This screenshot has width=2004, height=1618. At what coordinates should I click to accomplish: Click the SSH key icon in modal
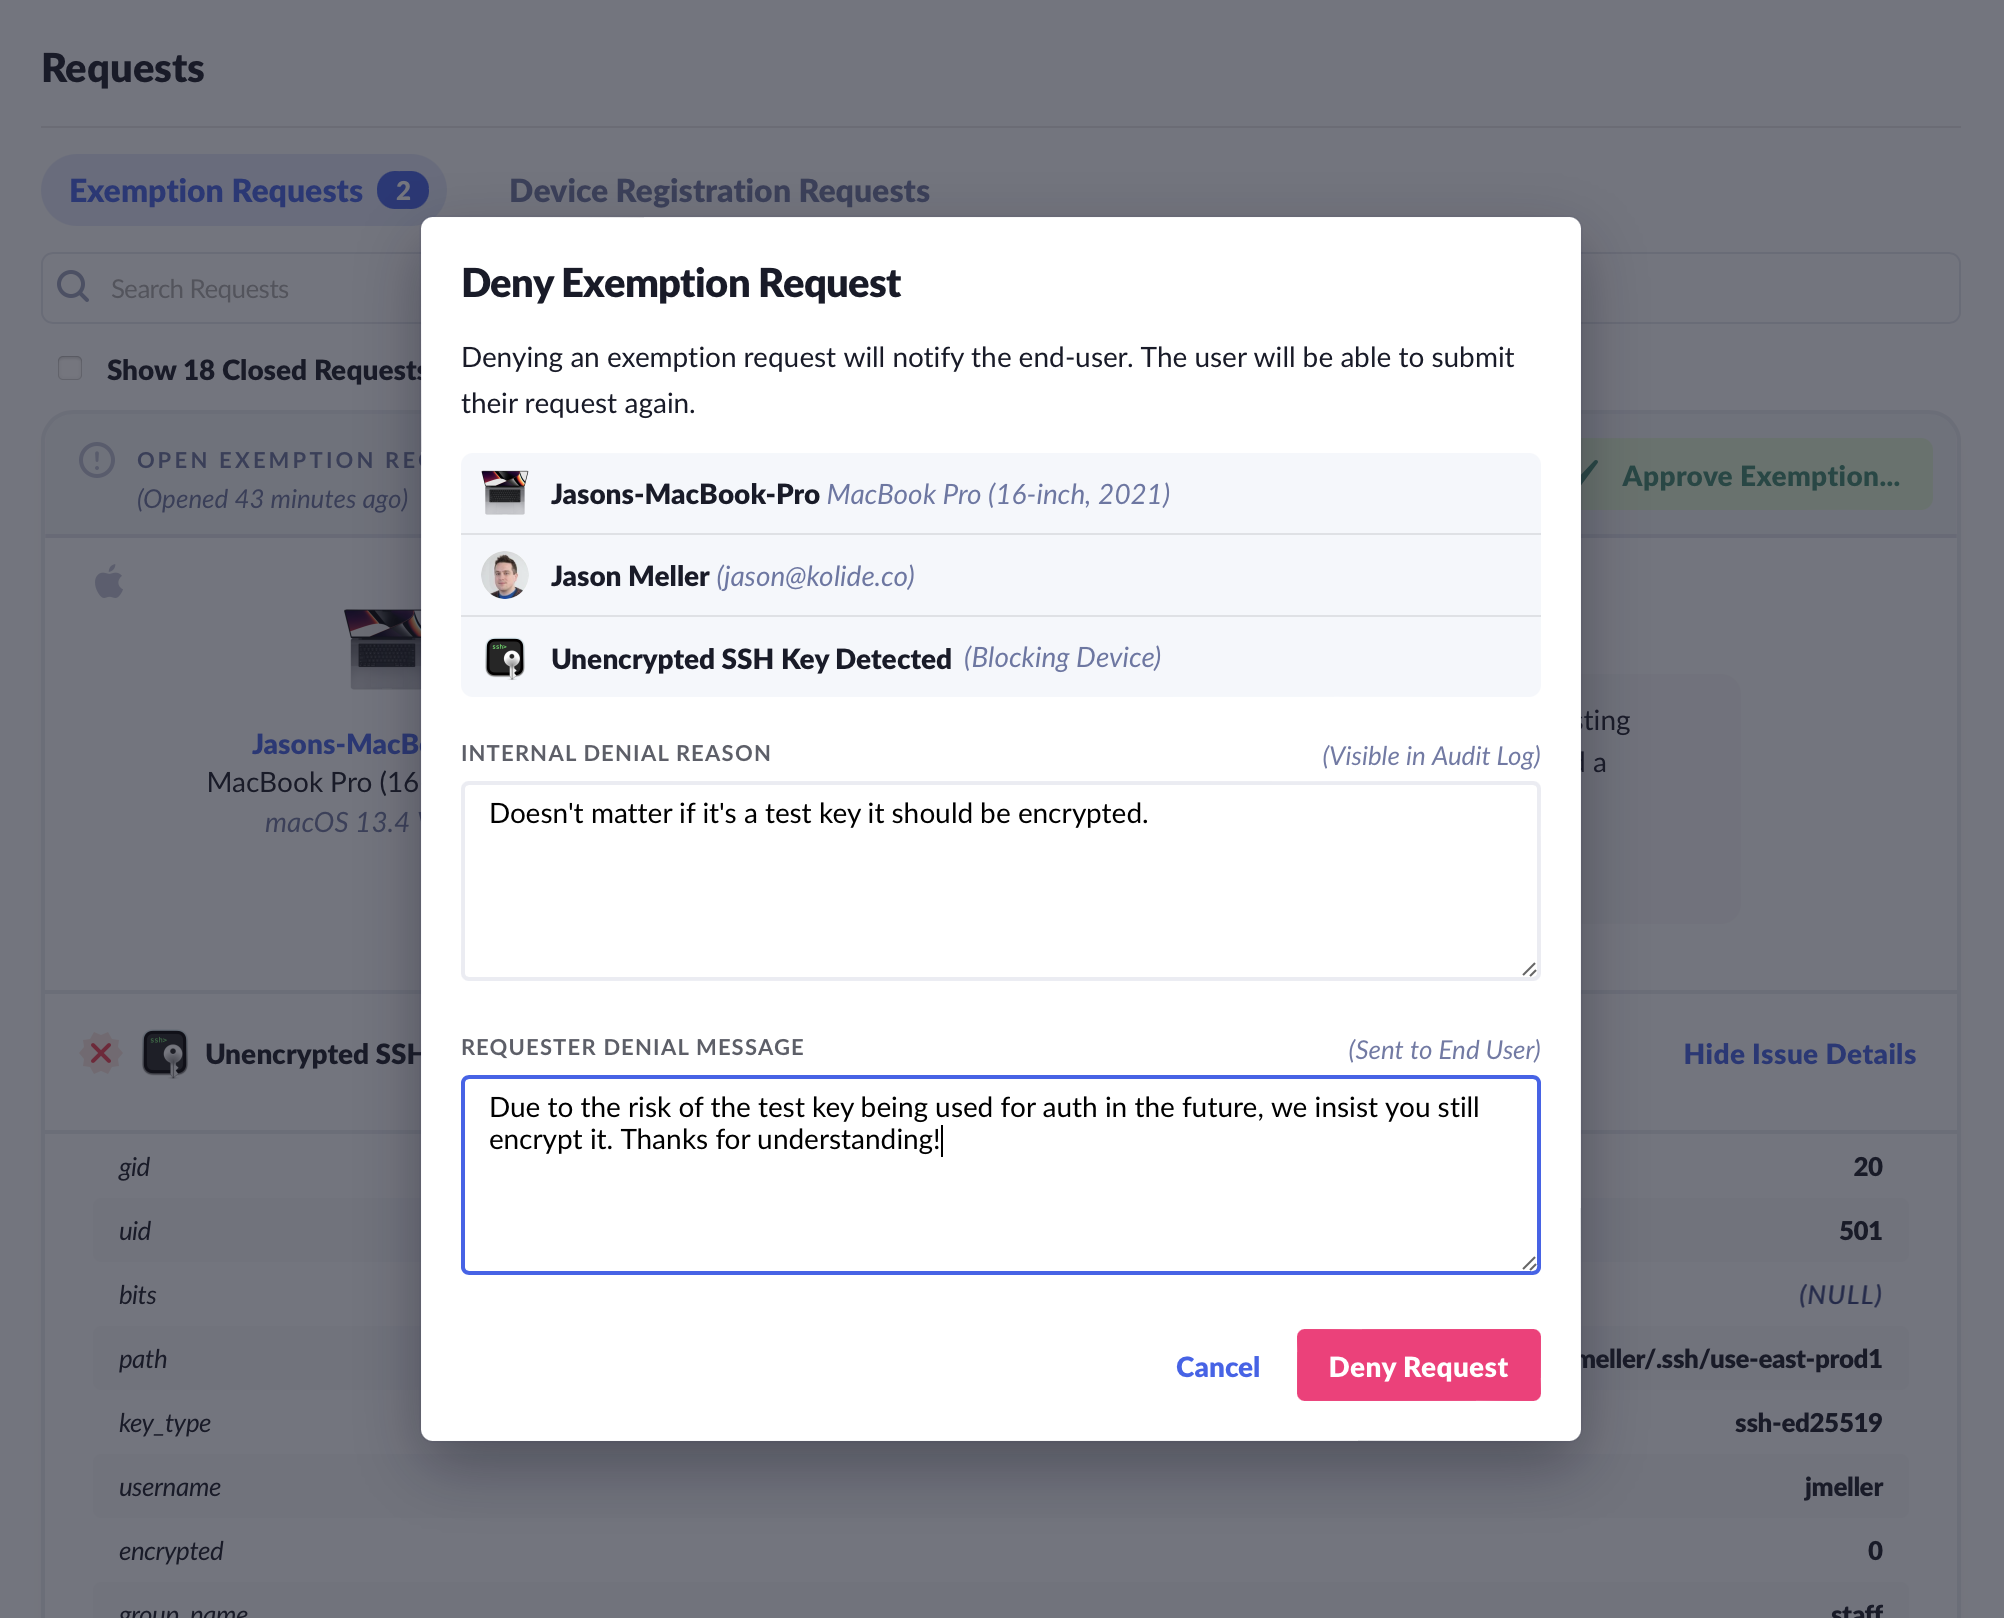[505, 658]
